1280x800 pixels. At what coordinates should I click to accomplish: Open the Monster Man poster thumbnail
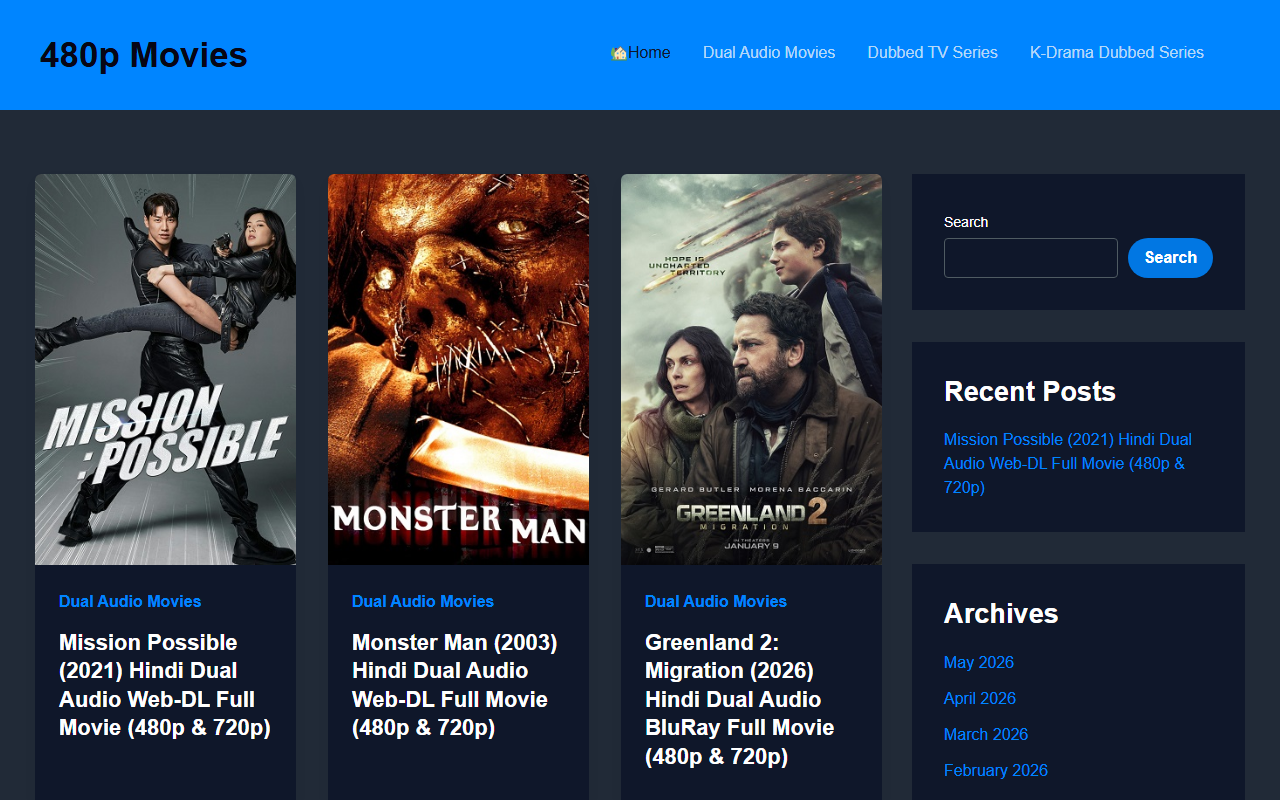[x=458, y=369]
